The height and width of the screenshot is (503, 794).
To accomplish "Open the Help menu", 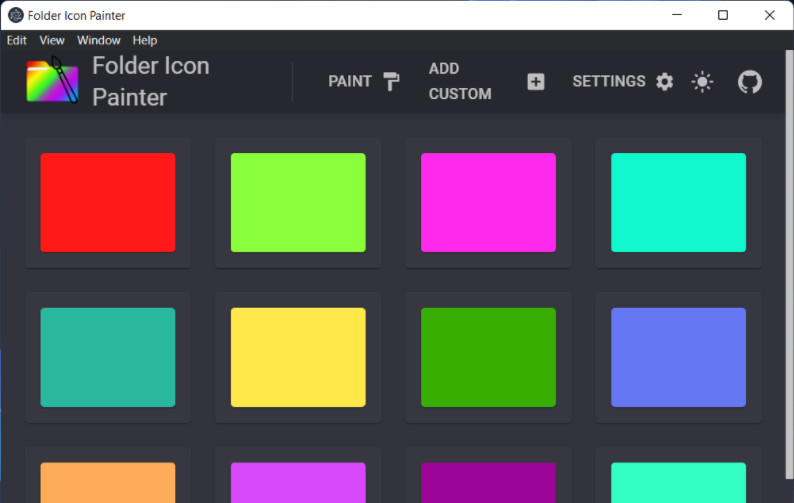I will [x=145, y=41].
